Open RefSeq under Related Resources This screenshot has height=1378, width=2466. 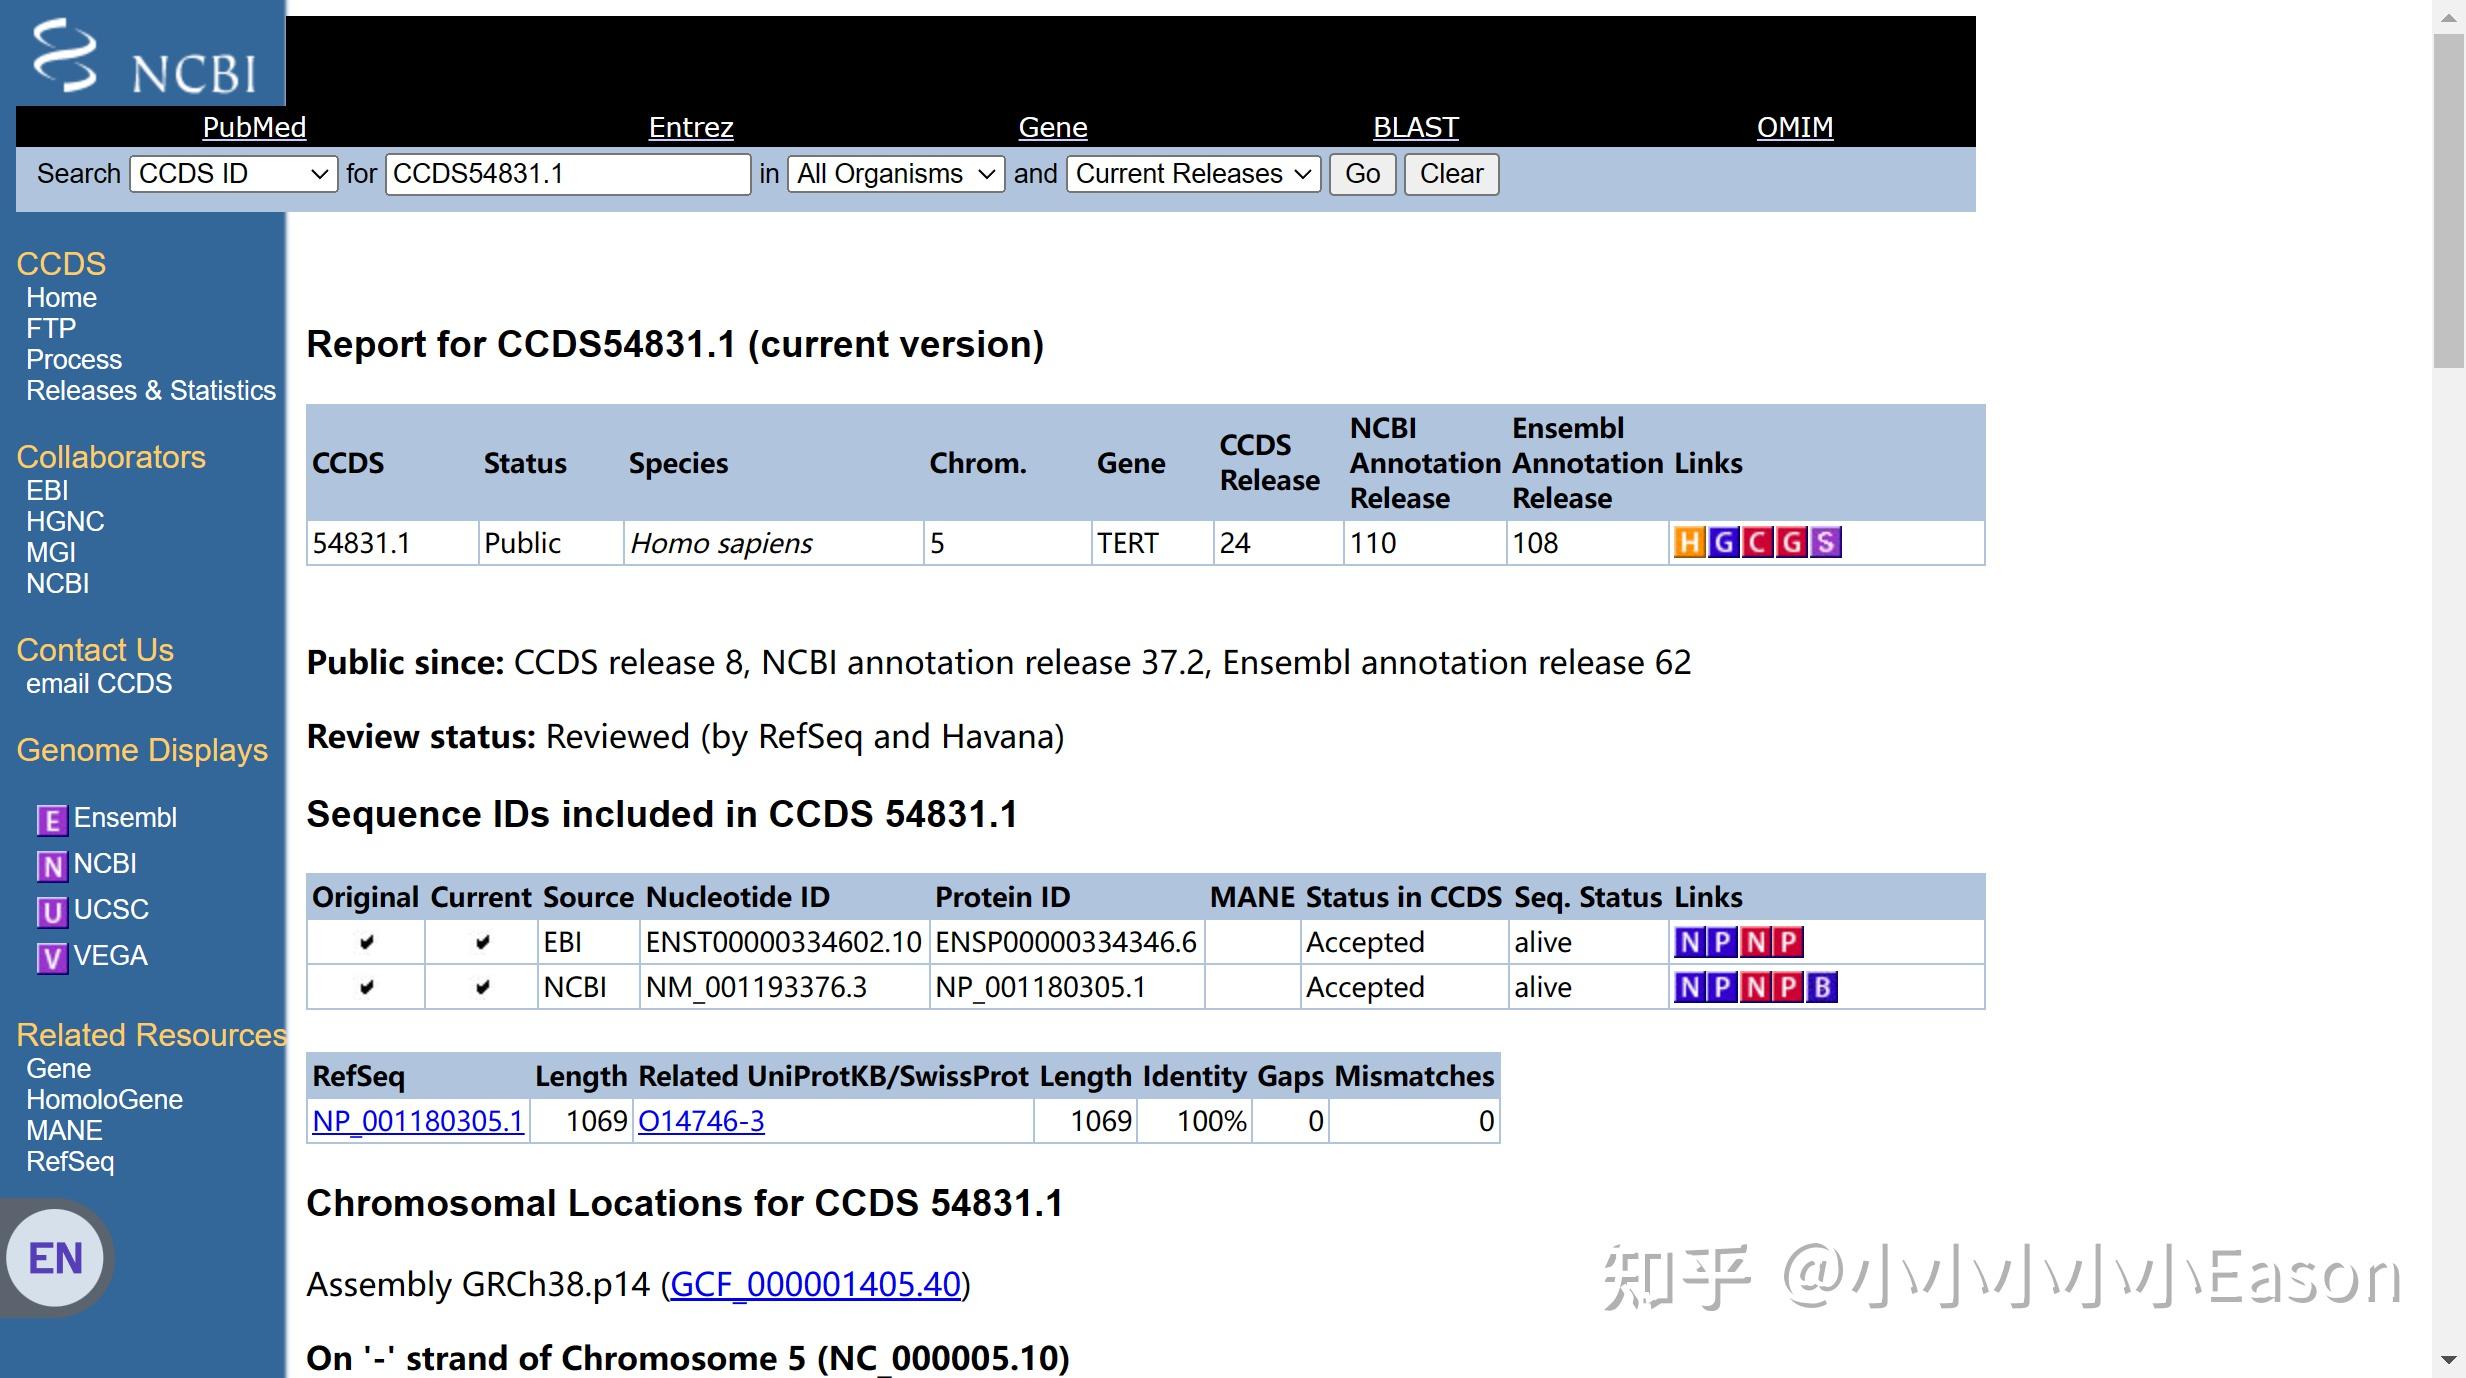[x=70, y=1162]
